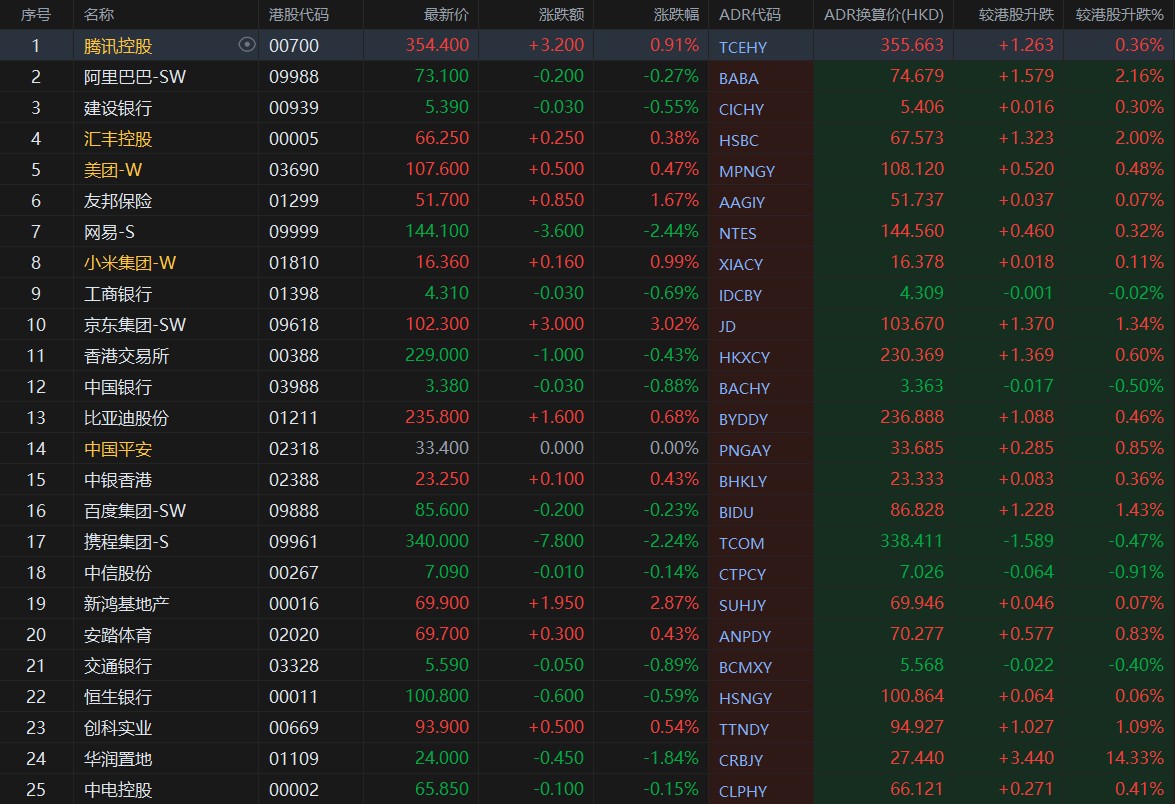This screenshot has width=1175, height=804.
Task: Click the 涨跌额 column header
Action: point(561,15)
